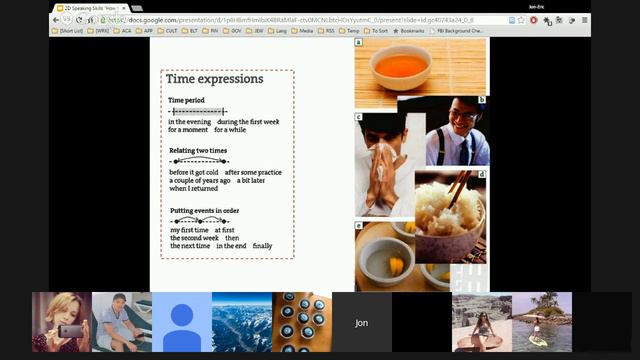Reload the page with the refresh icon
640x360 pixels.
tap(80, 20)
